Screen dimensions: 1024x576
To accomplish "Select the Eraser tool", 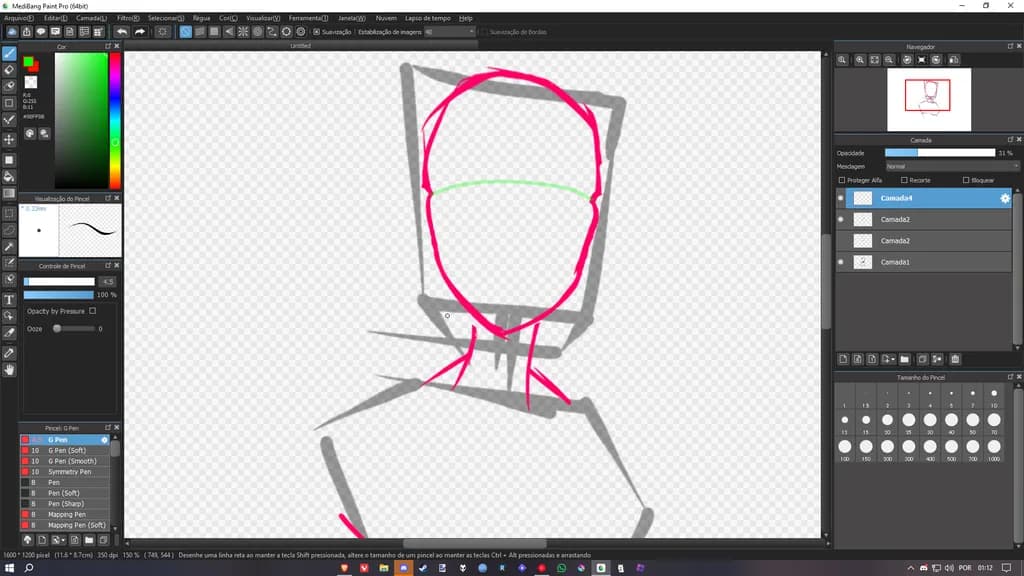I will pos(9,70).
